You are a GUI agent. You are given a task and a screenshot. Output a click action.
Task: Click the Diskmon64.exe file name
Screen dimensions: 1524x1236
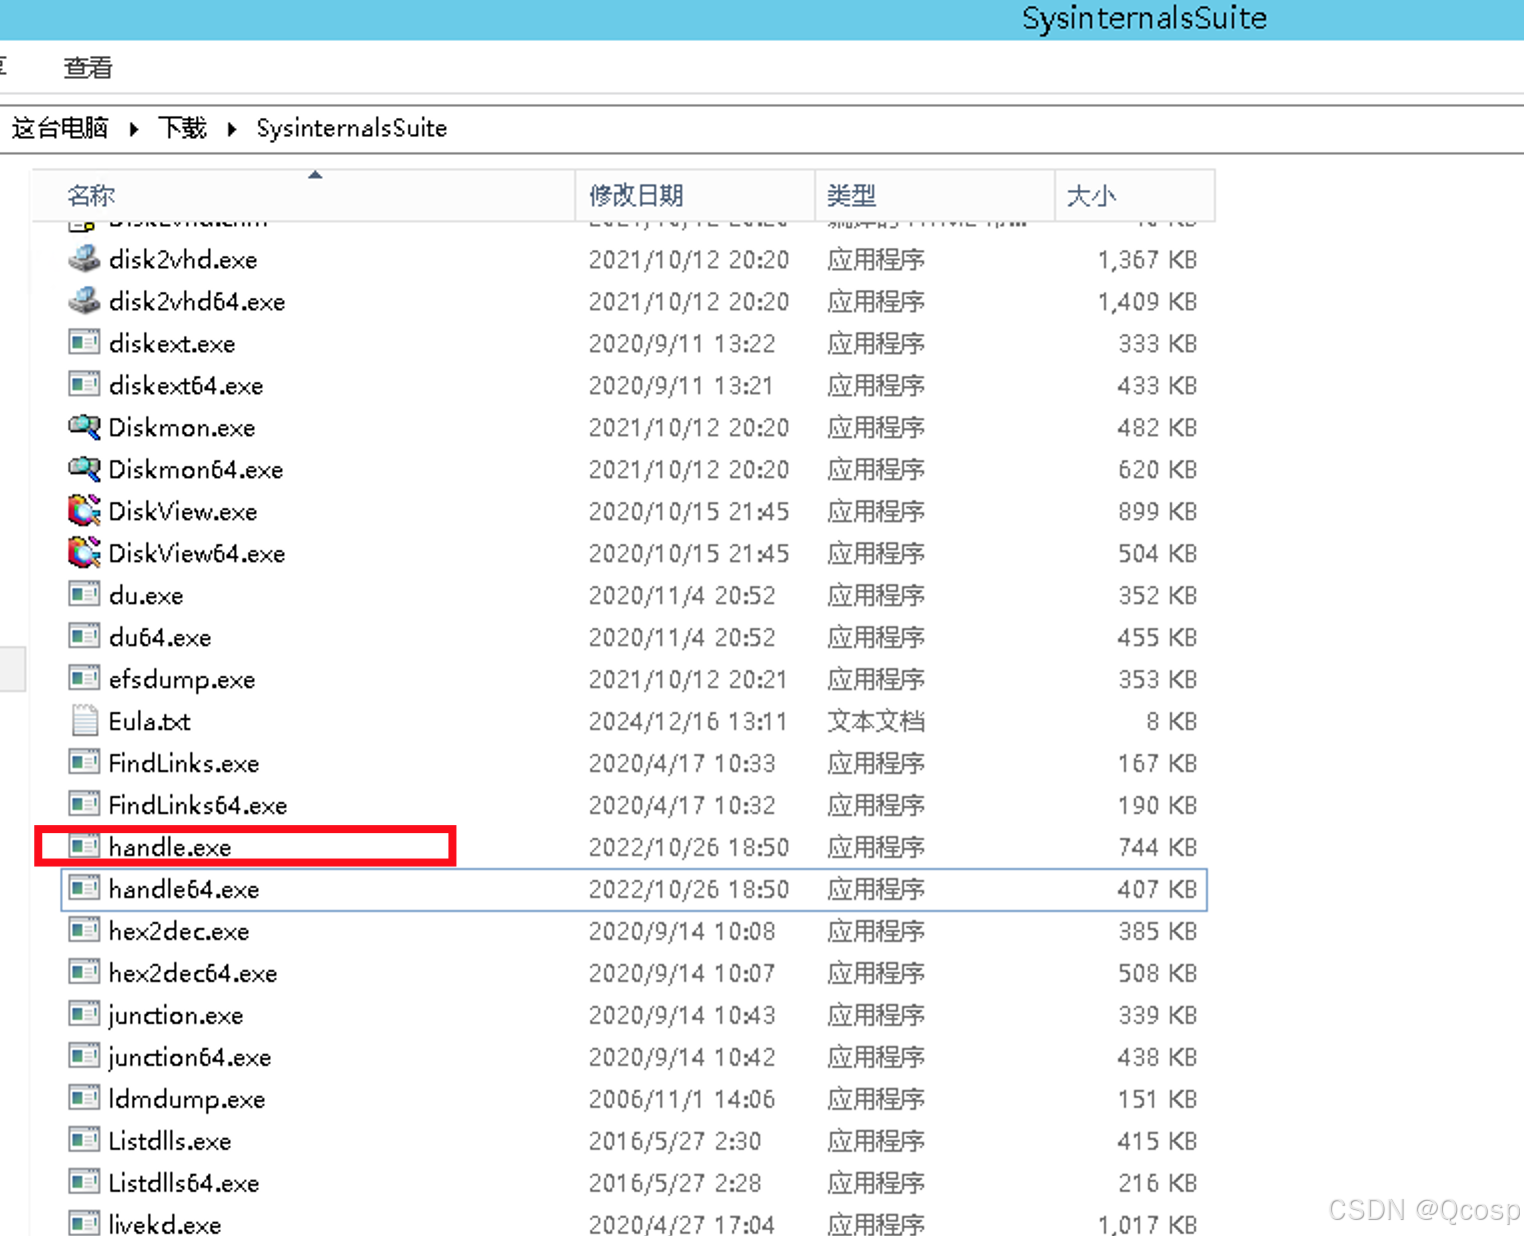coord(196,469)
